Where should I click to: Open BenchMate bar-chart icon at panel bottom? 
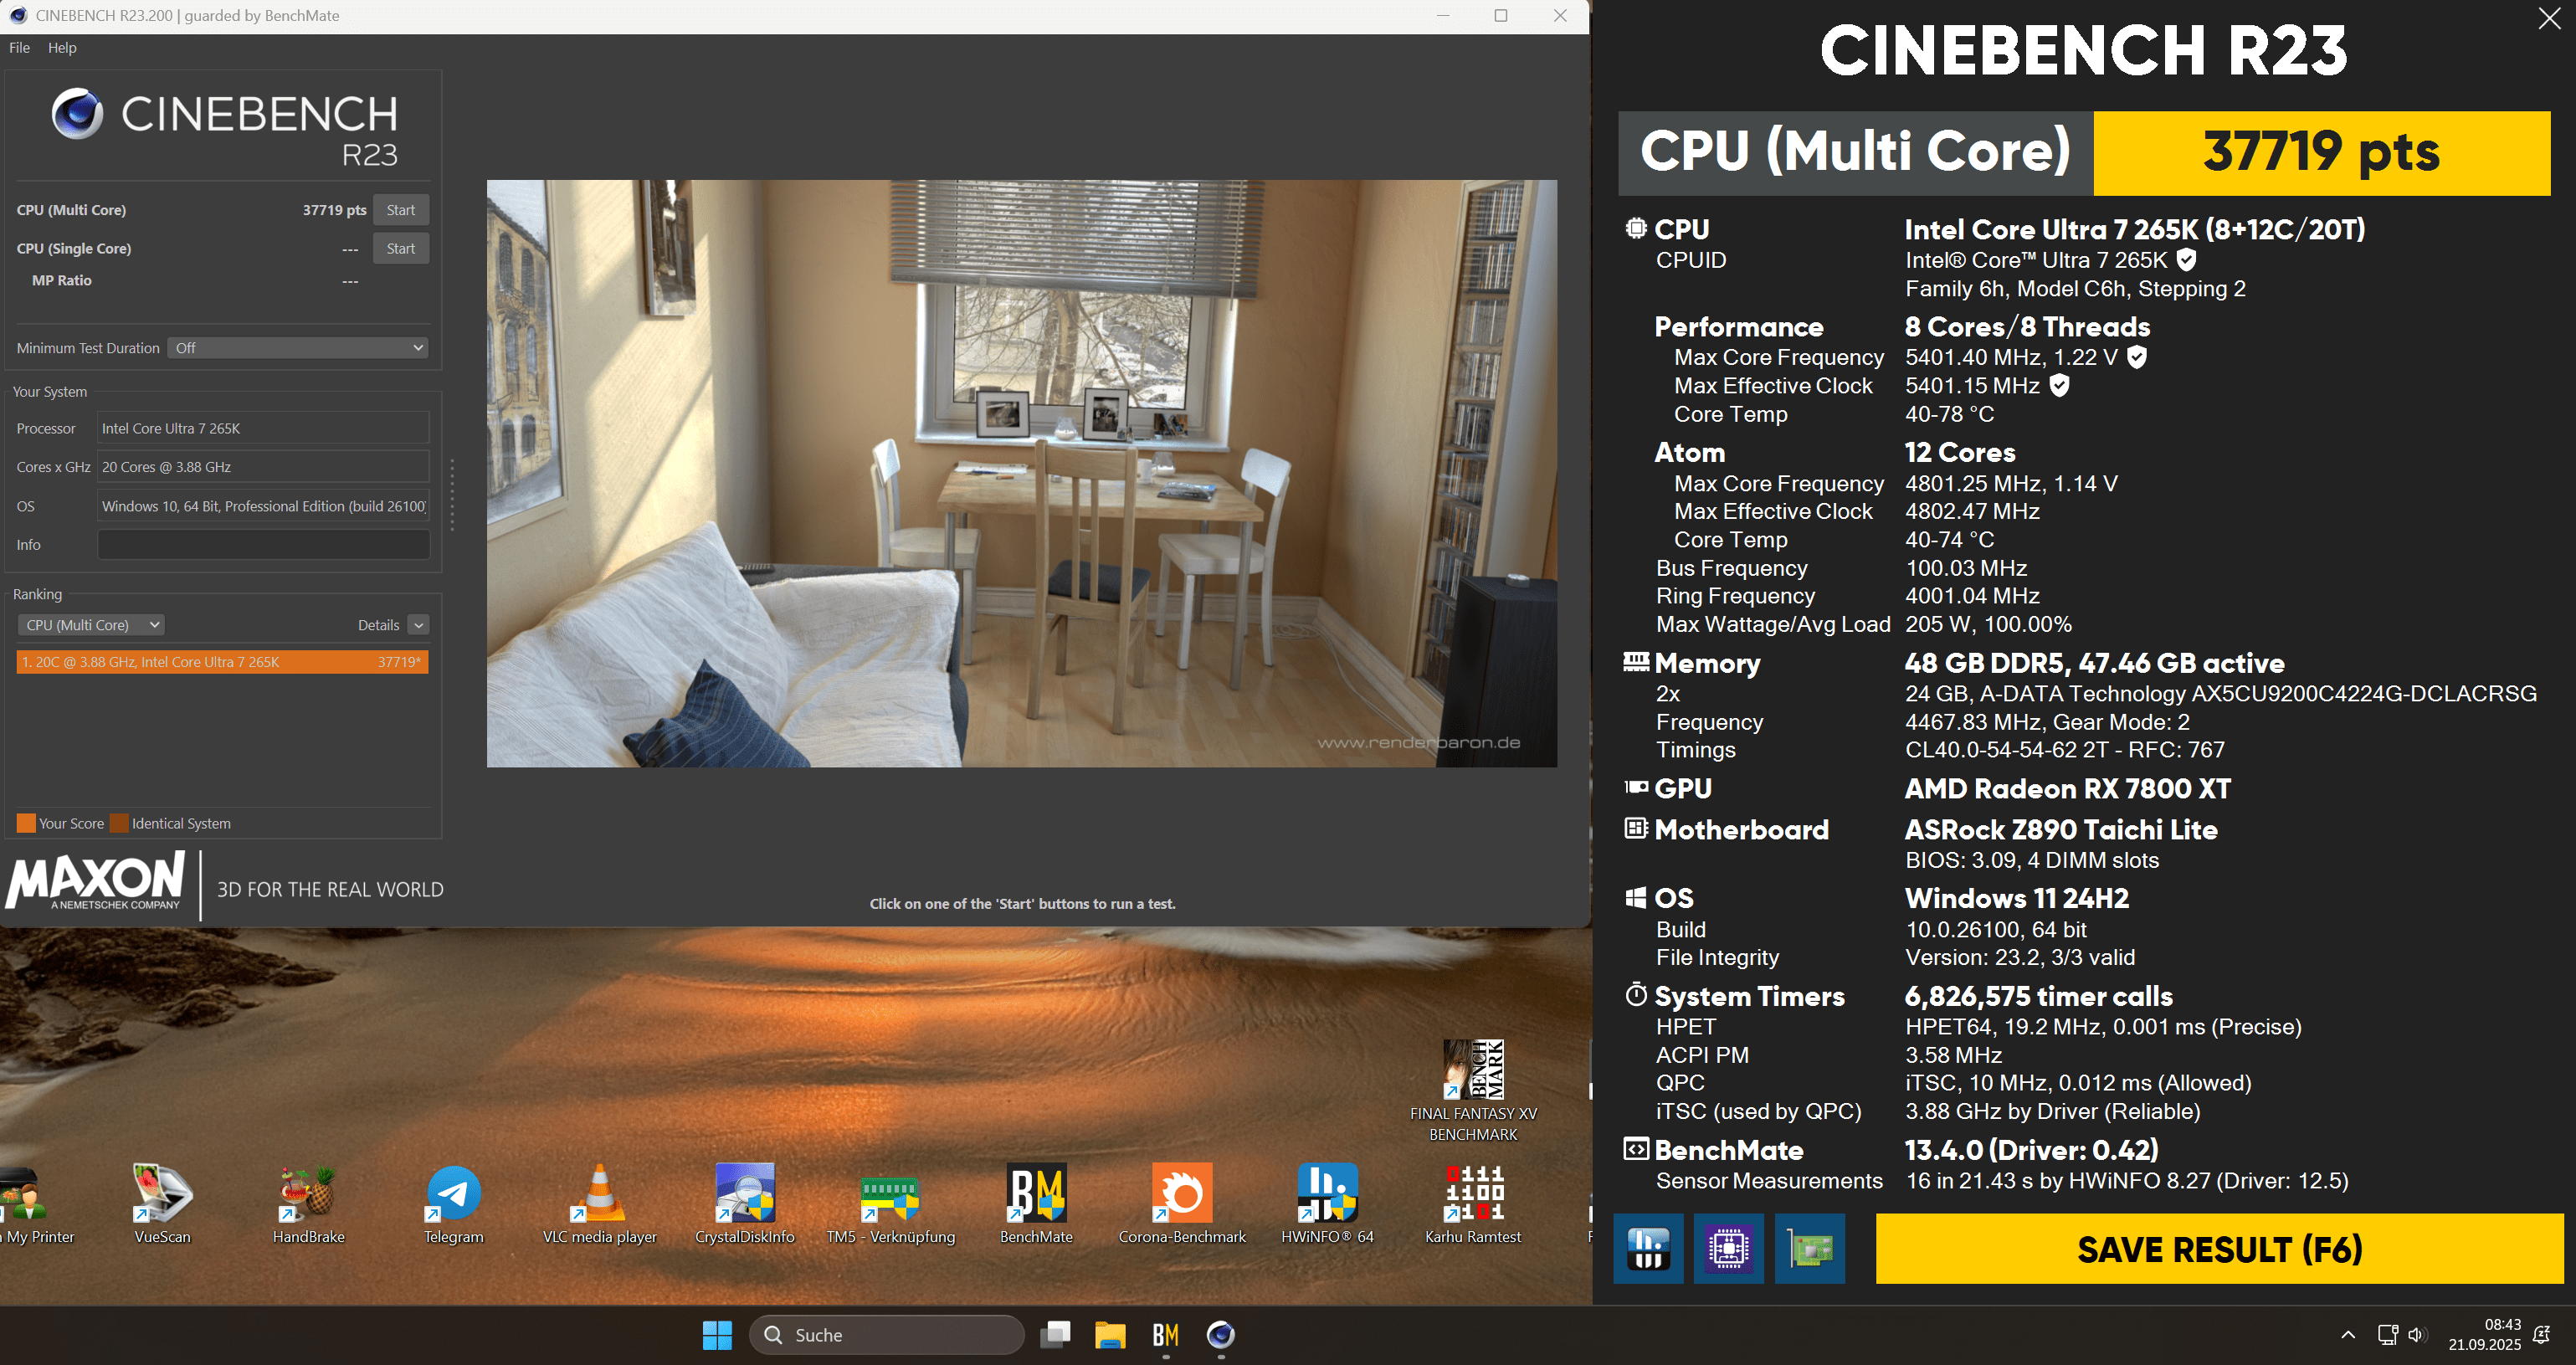(1647, 1248)
